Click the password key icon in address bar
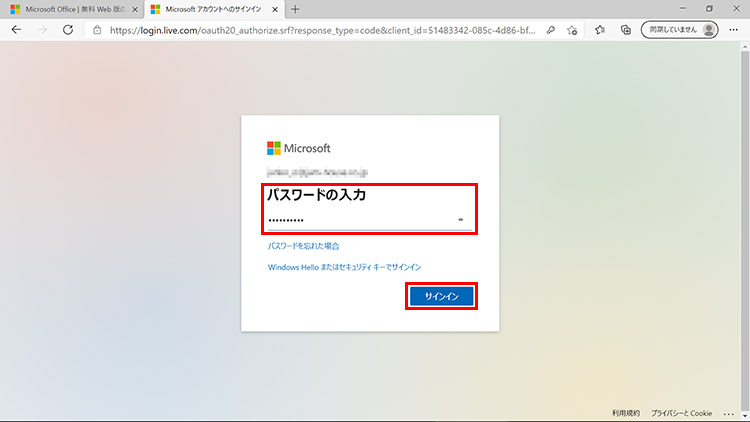750x422 pixels. point(551,30)
